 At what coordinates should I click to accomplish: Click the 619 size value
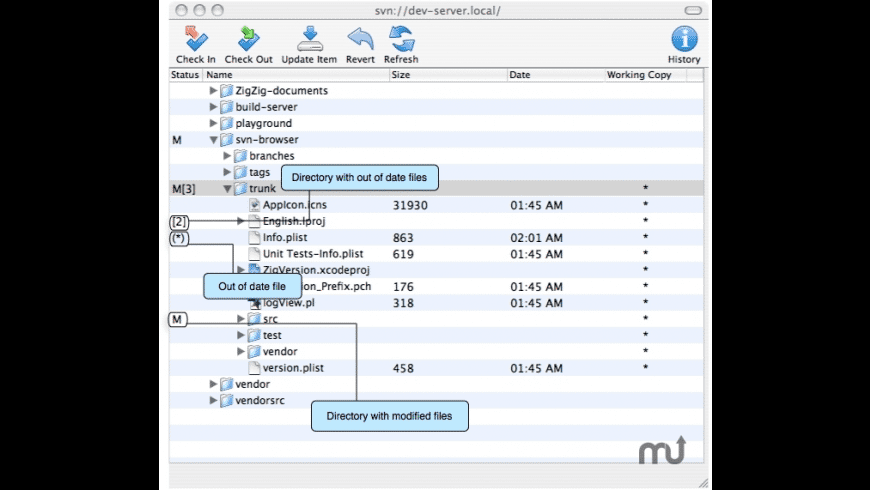[403, 254]
